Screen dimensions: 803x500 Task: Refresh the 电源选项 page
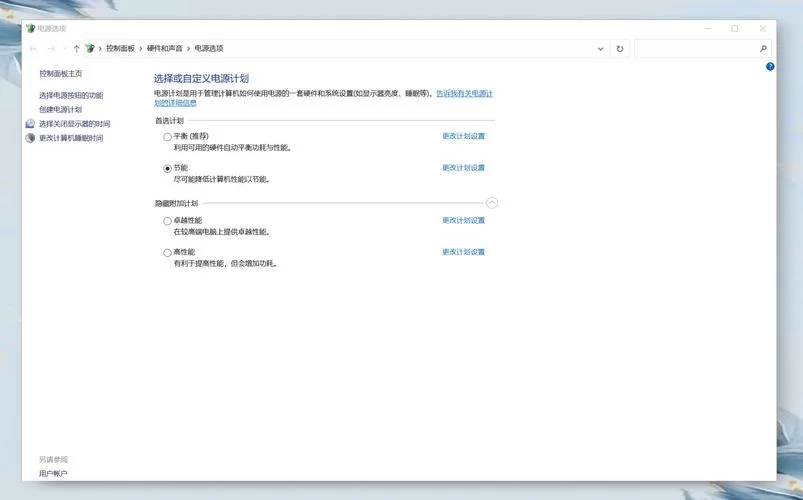click(620, 48)
